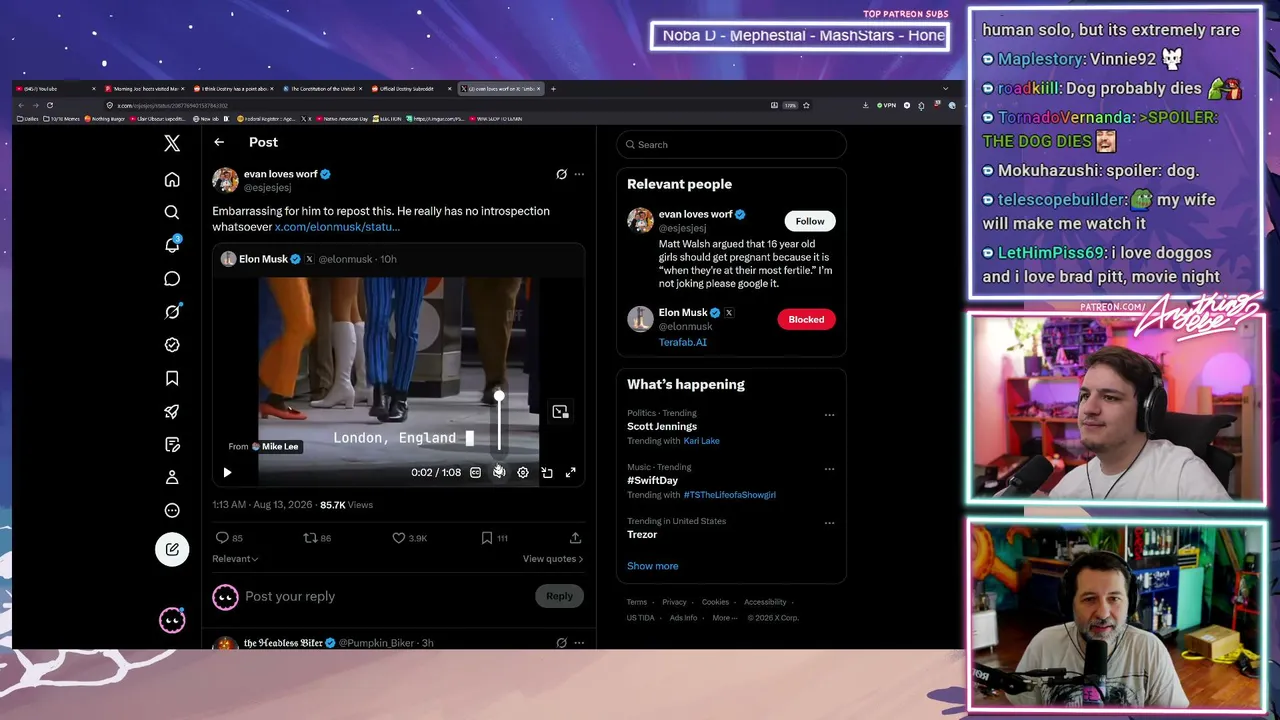The image size is (1280, 720).
Task: Follow evan loves worf
Action: click(x=810, y=221)
